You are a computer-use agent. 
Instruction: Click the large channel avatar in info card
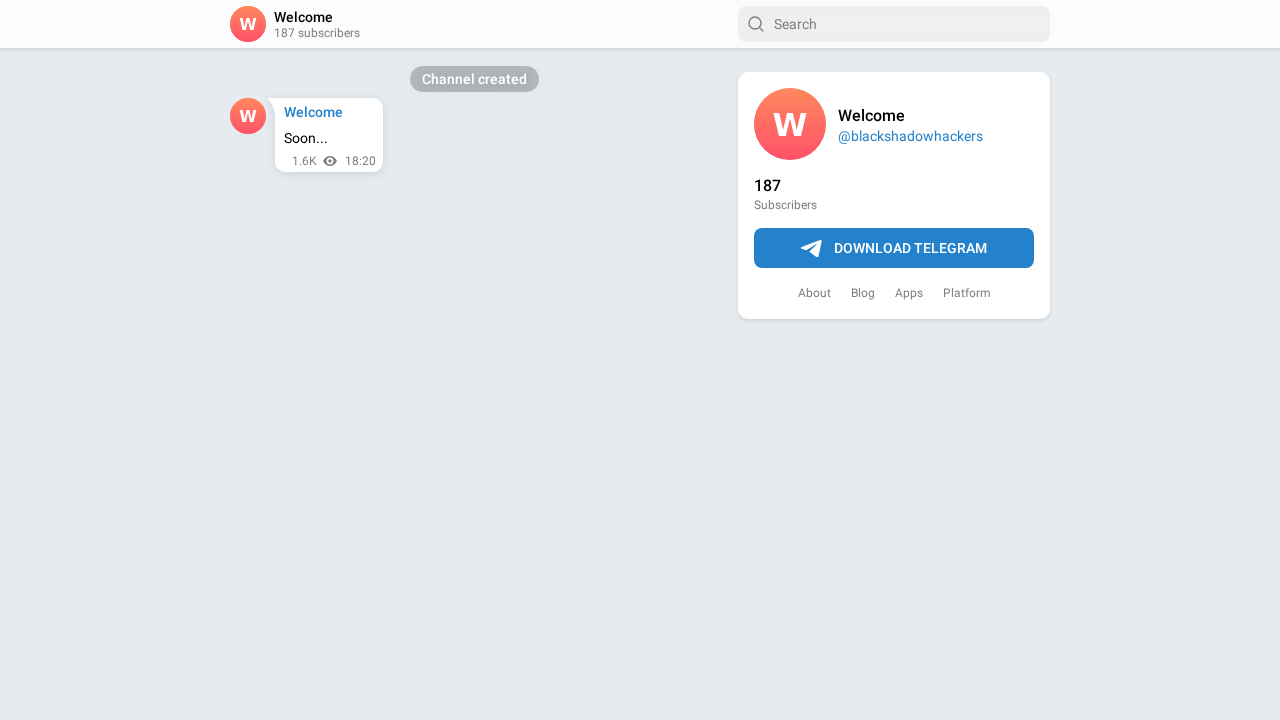pos(790,124)
